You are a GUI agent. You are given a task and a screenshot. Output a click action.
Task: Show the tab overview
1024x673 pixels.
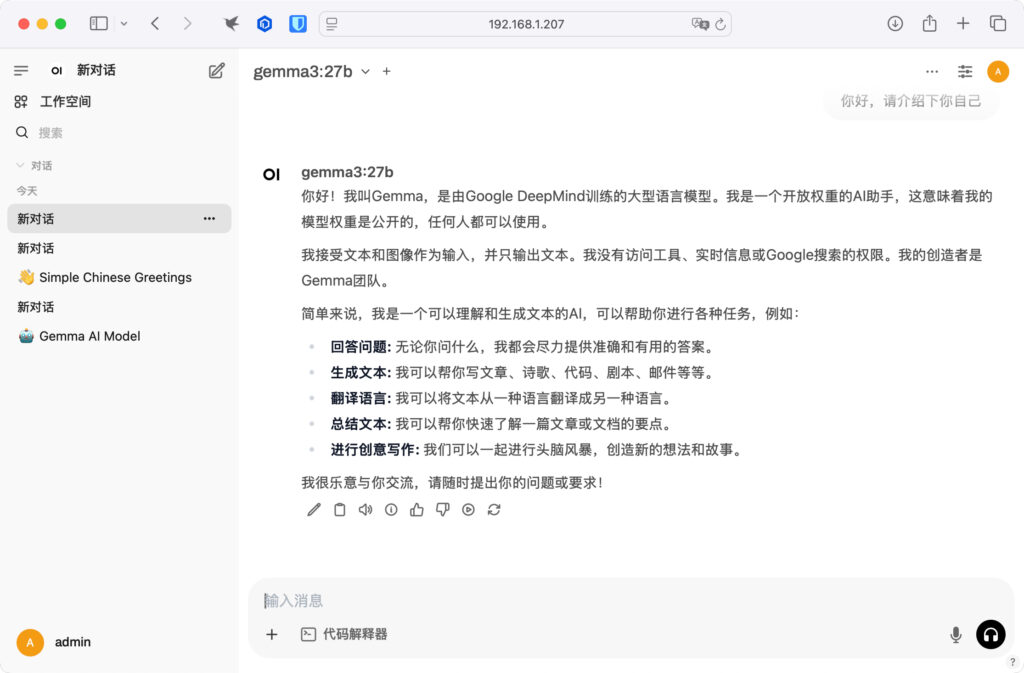[x=998, y=23]
